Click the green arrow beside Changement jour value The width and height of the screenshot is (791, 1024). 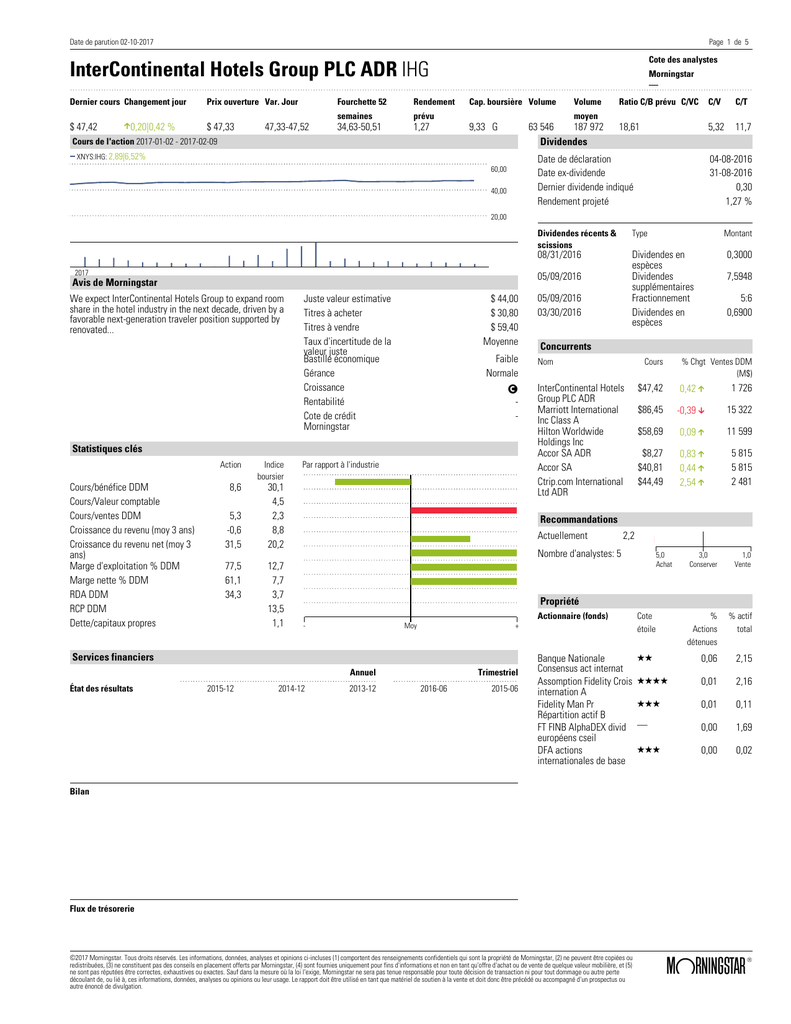click(127, 127)
